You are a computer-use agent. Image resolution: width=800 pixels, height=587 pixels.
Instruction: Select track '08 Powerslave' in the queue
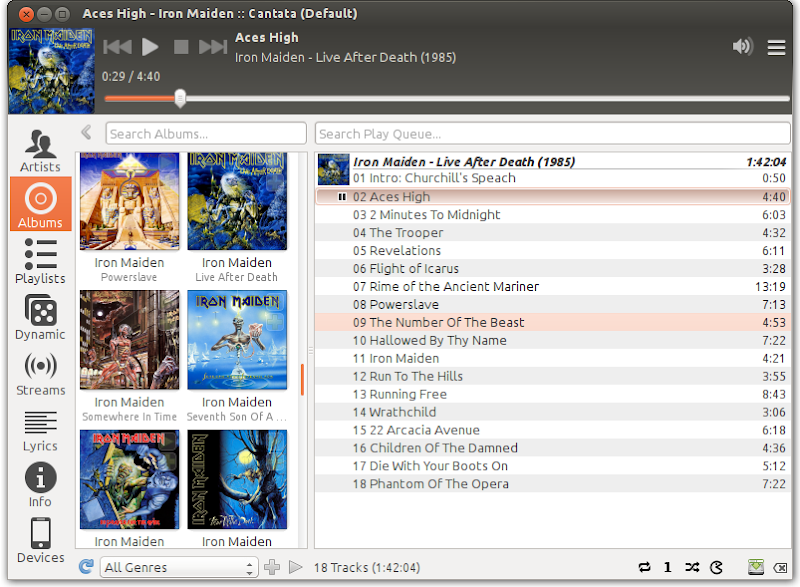[x=553, y=304]
